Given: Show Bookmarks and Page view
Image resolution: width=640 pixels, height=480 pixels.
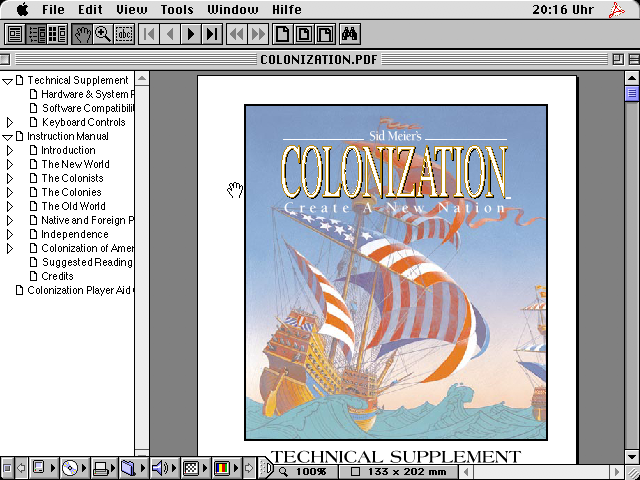Looking at the screenshot, I should coord(37,34).
